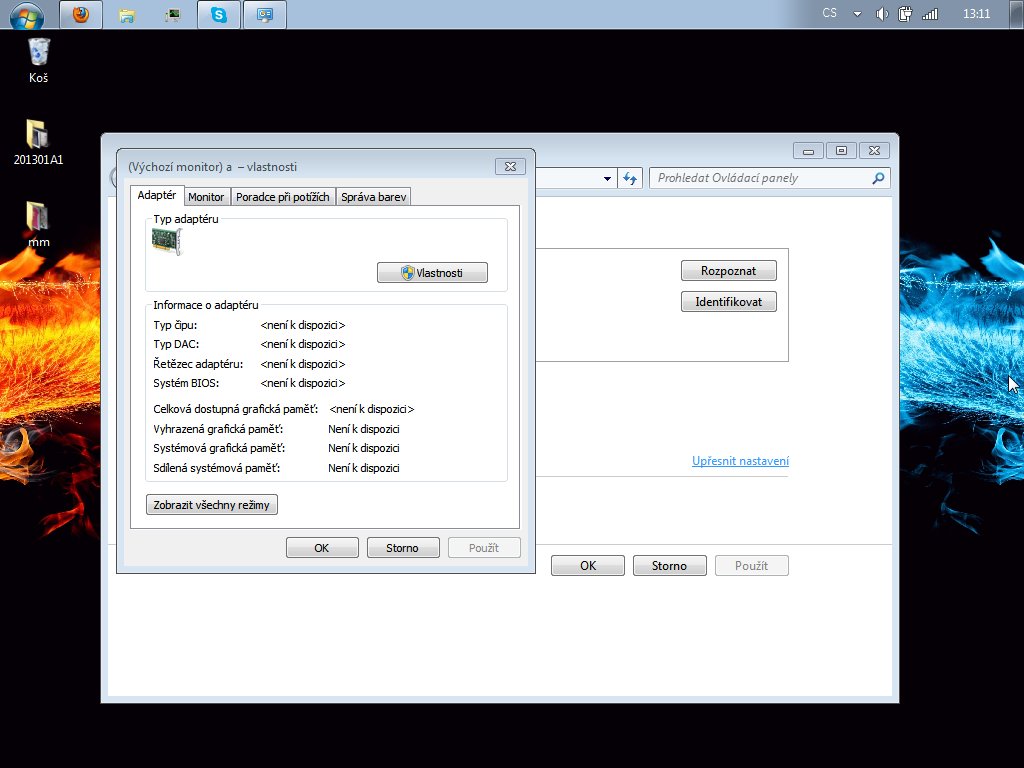Click the power plug tray icon
1024x768 pixels.
905,14
